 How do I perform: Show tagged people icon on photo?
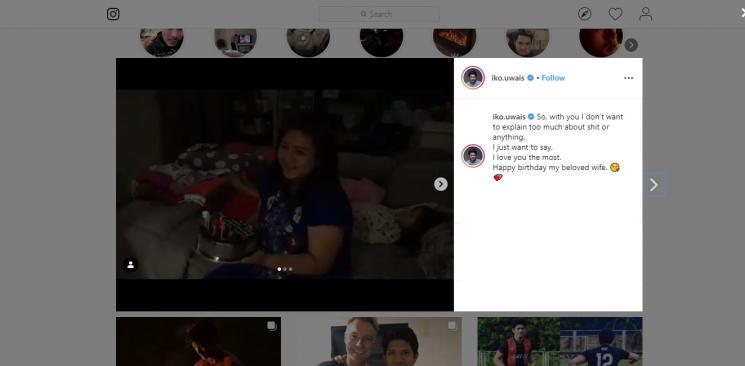click(x=130, y=265)
